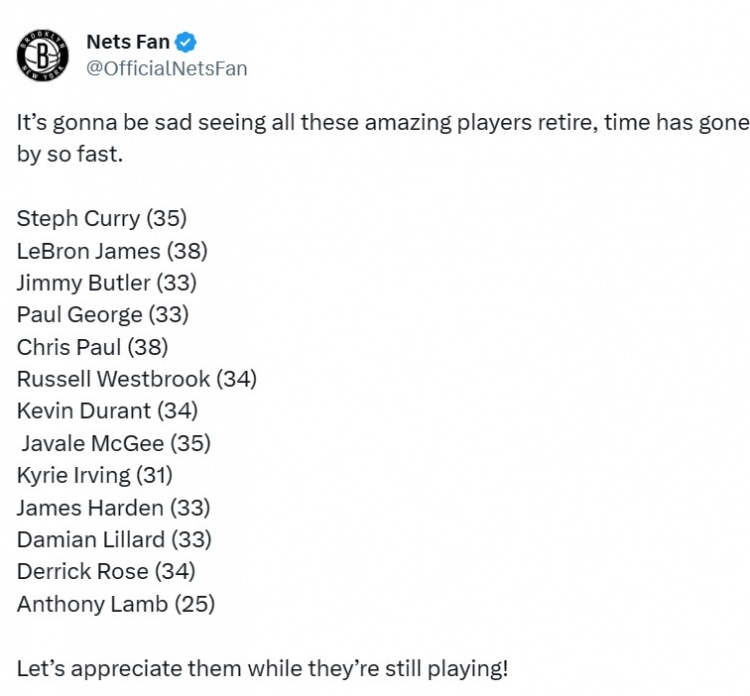This screenshot has height=696, width=750.
Task: Click the Steph Curry (35) line
Action: point(102,219)
